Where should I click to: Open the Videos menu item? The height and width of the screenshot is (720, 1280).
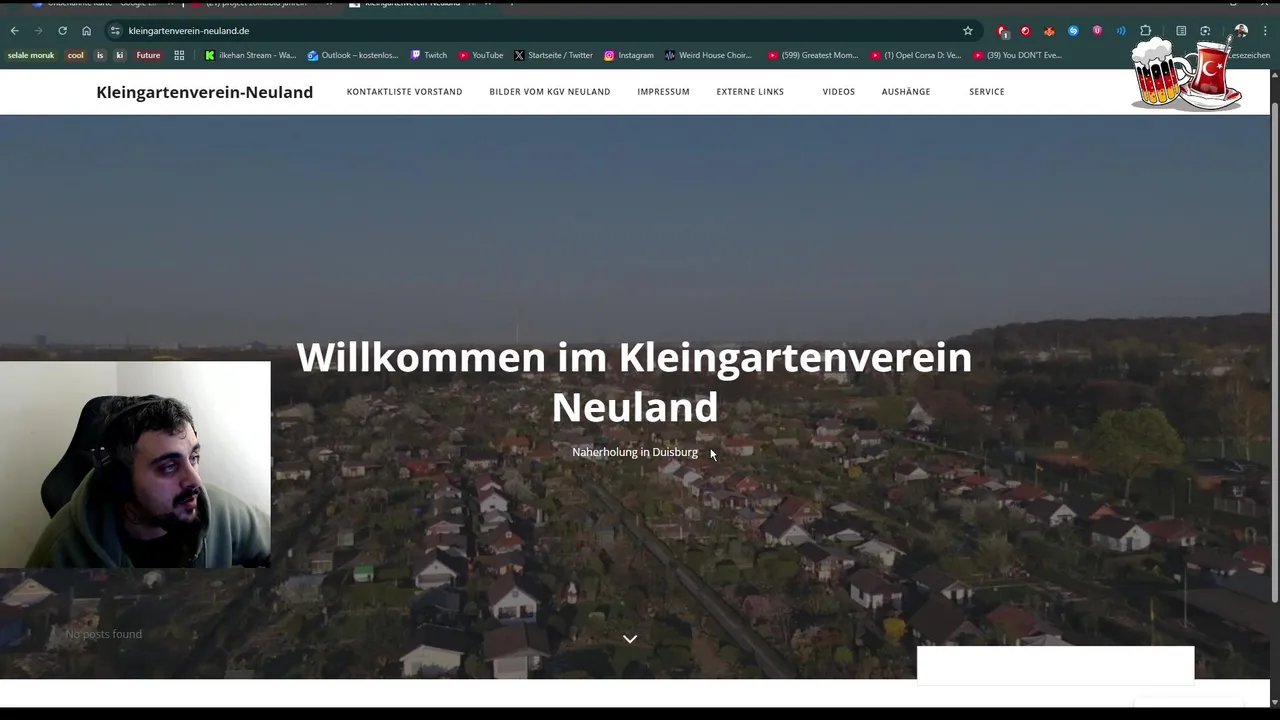tap(838, 92)
